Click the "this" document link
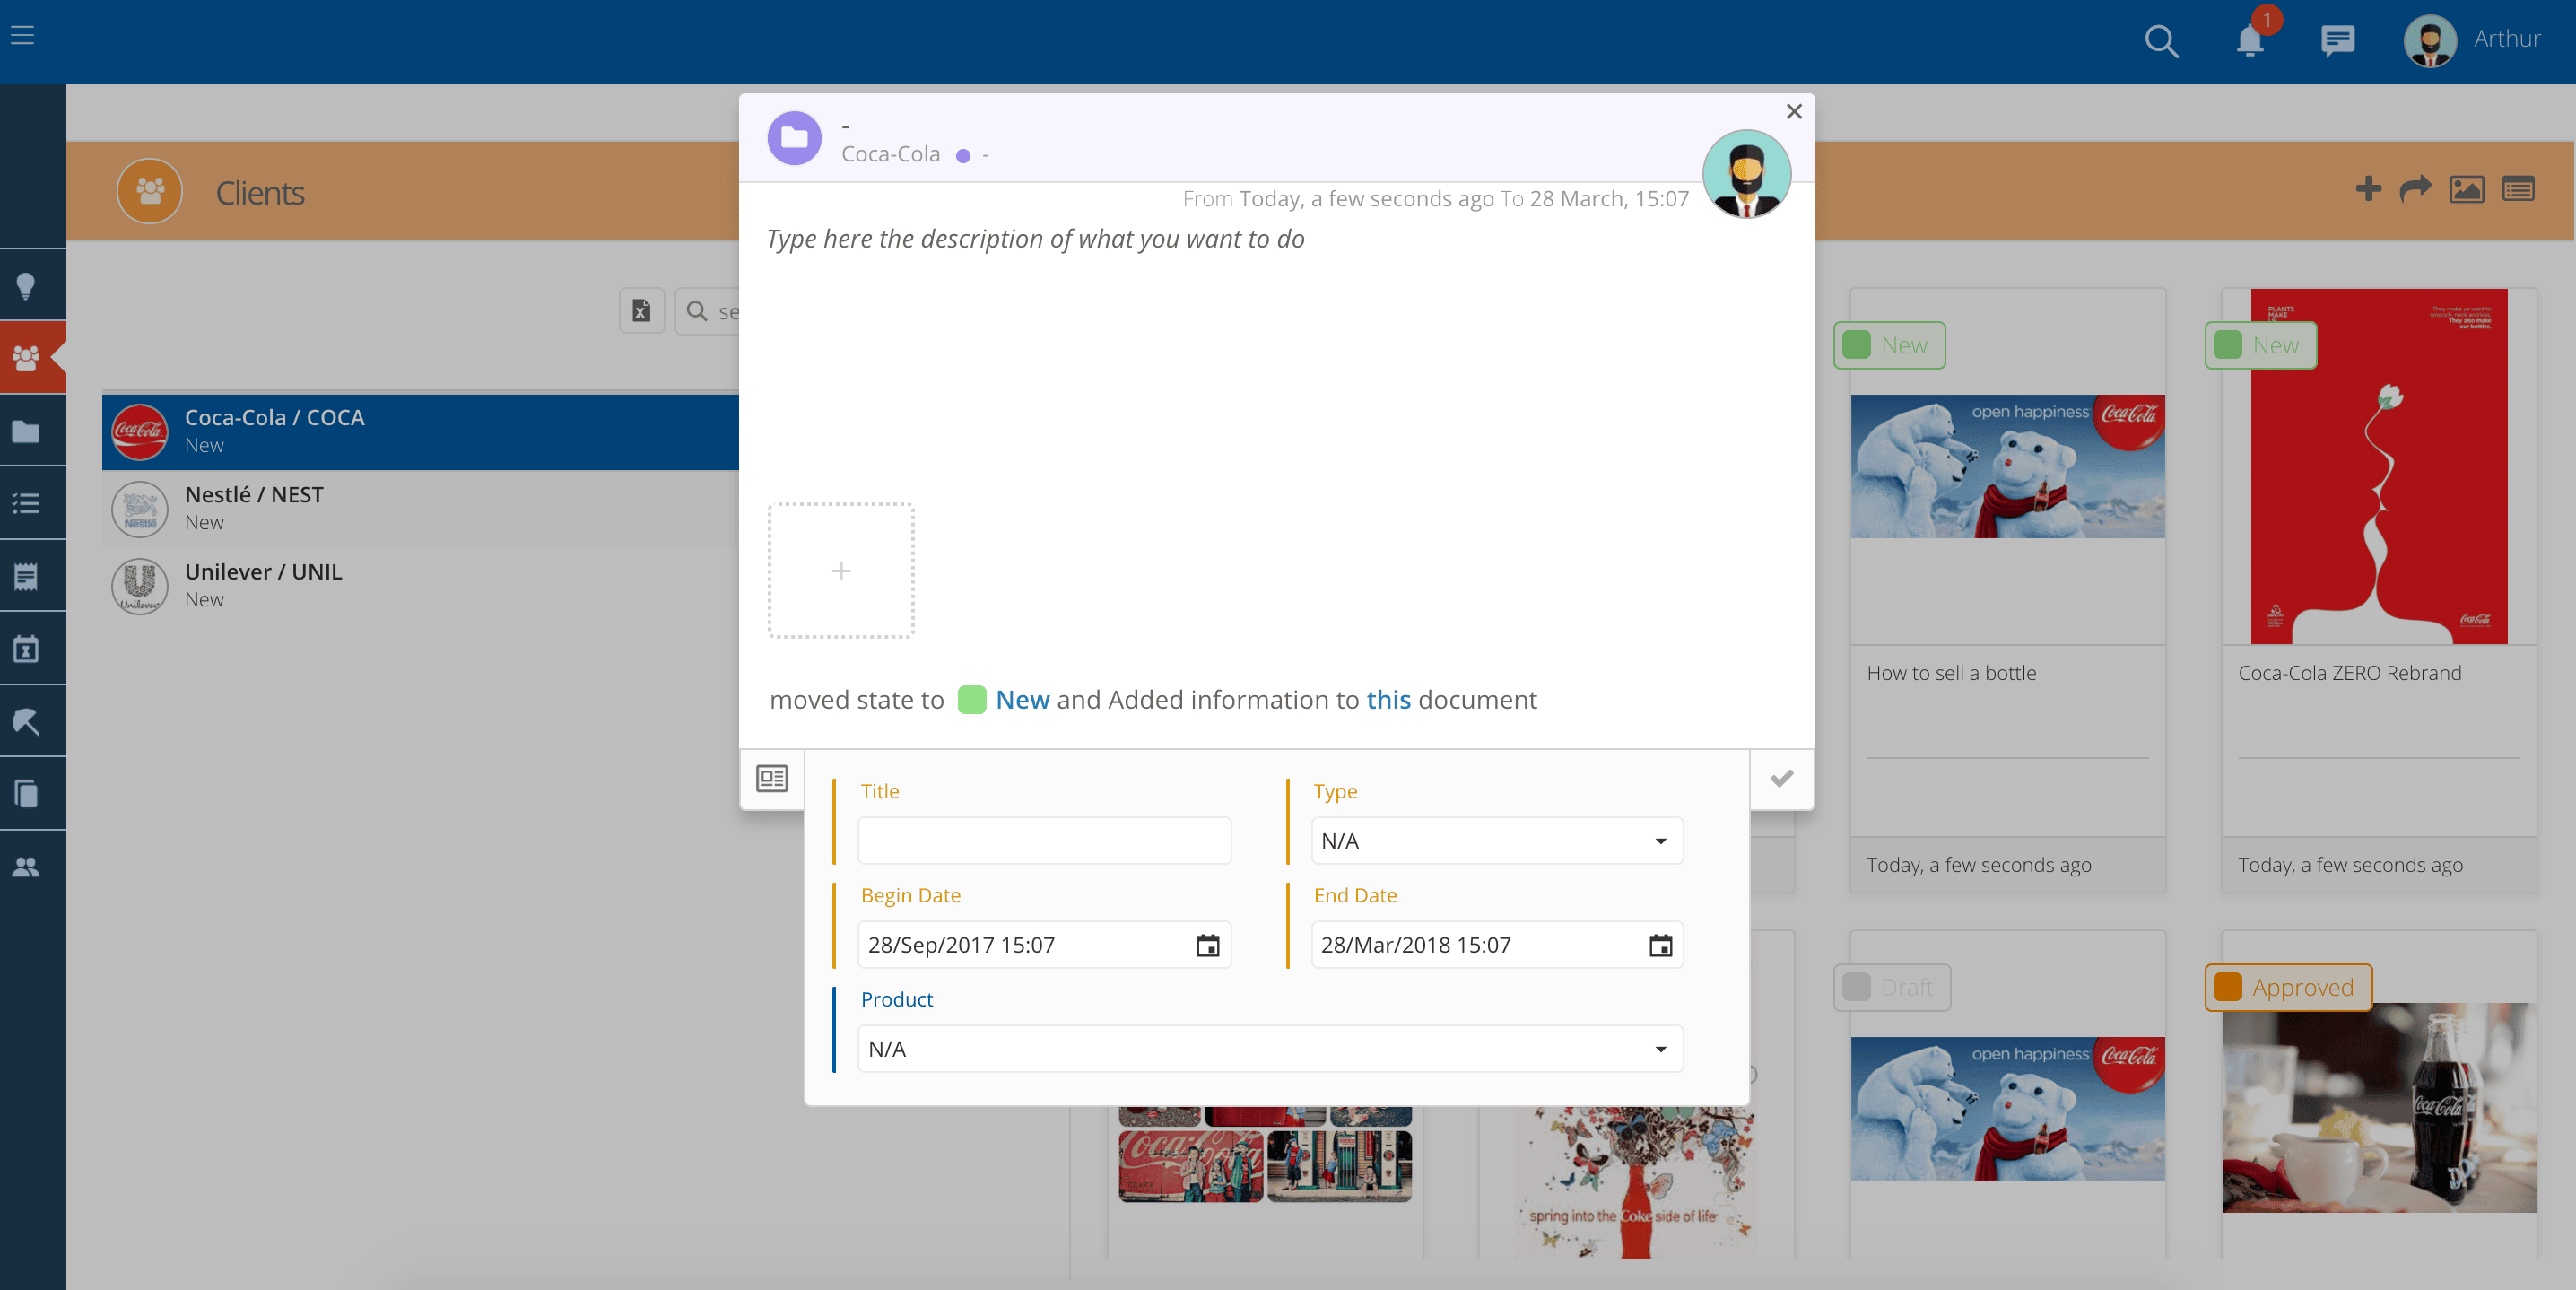 pos(1388,700)
